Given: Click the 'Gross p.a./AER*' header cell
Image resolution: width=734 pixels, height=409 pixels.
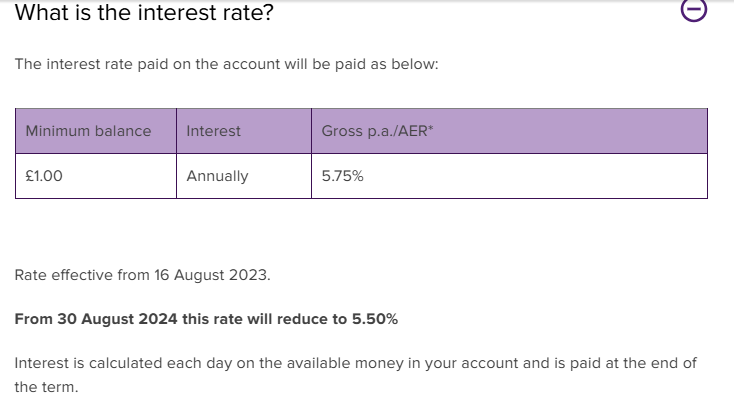Looking at the screenshot, I should click(509, 131).
